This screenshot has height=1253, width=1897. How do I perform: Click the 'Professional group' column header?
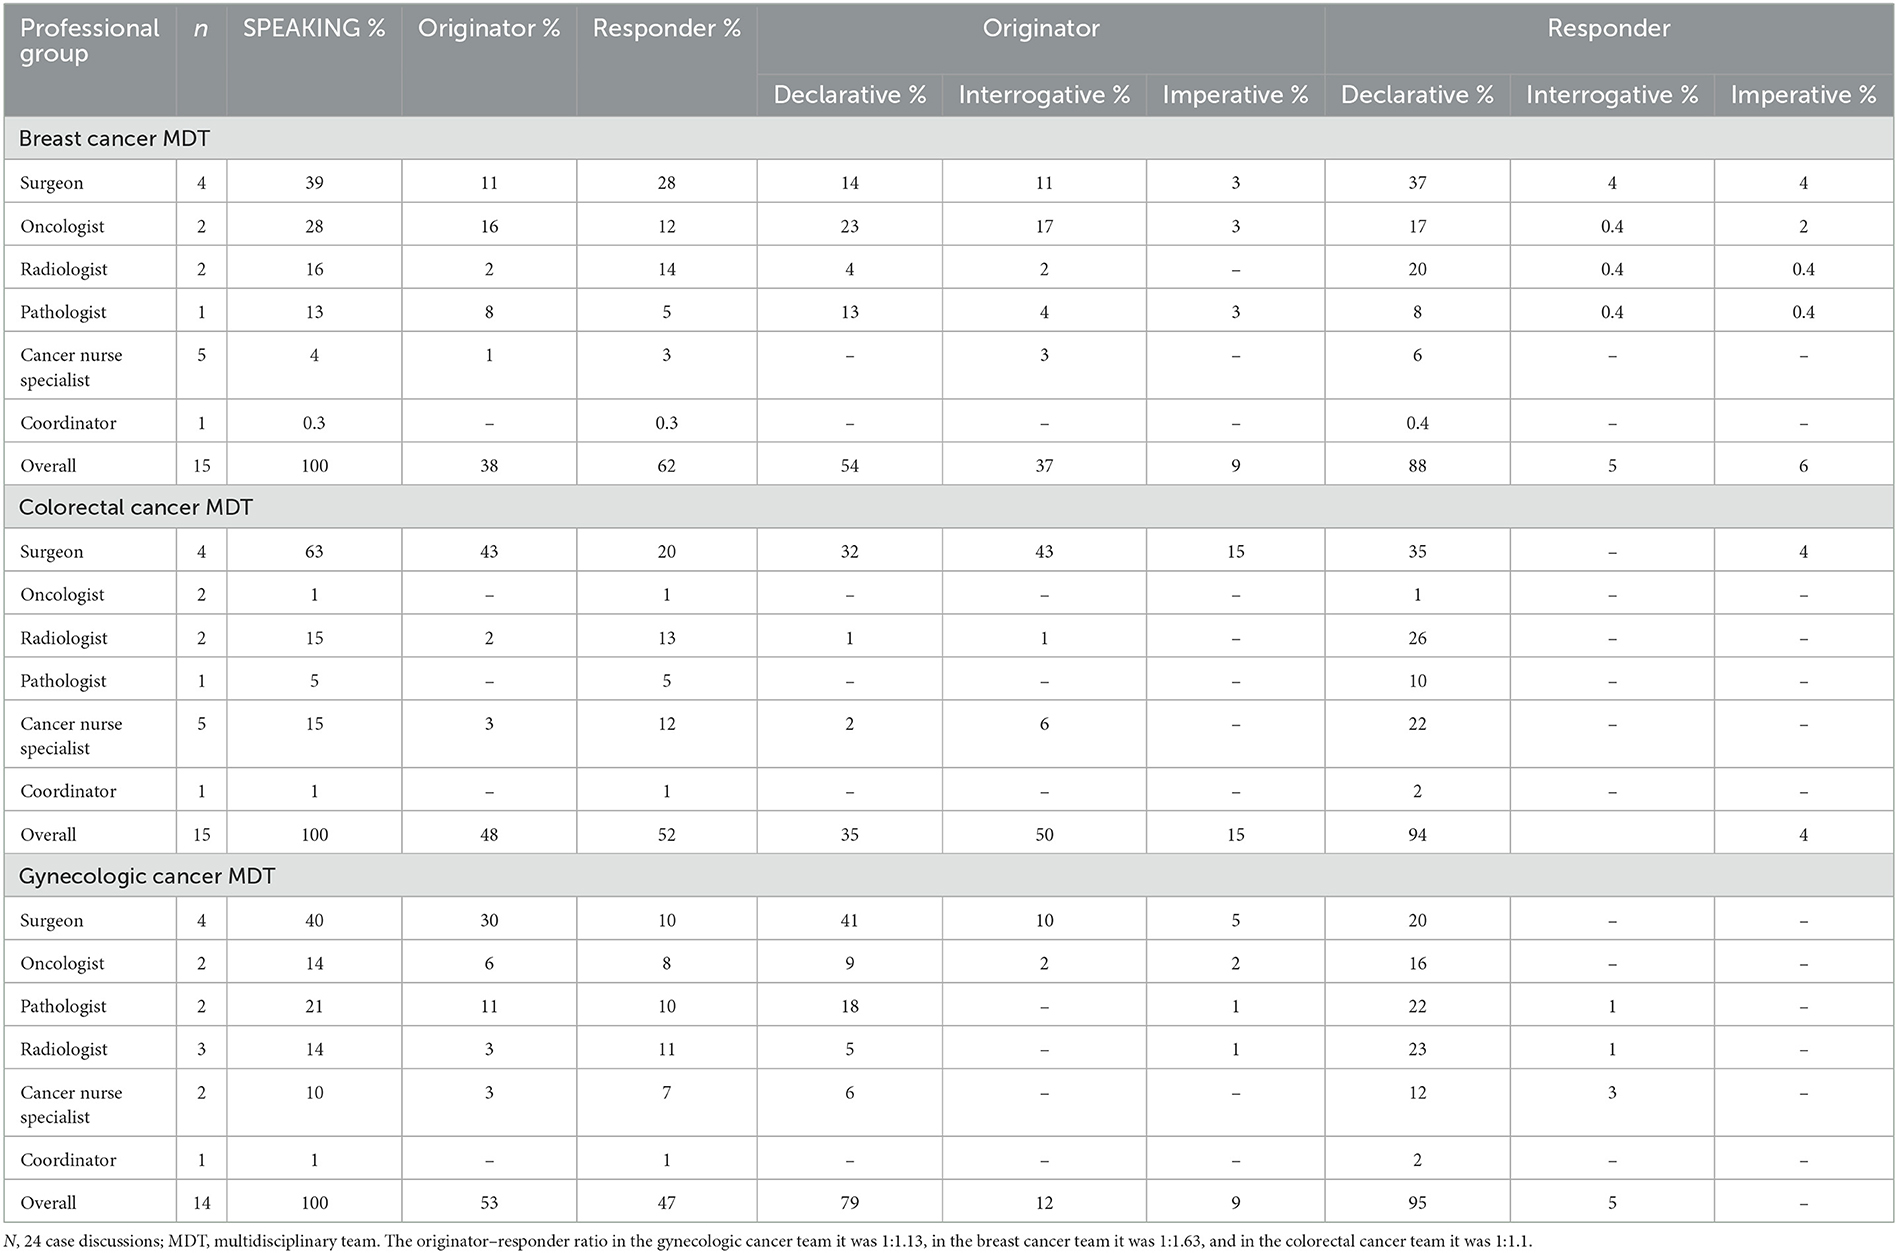click(x=90, y=42)
